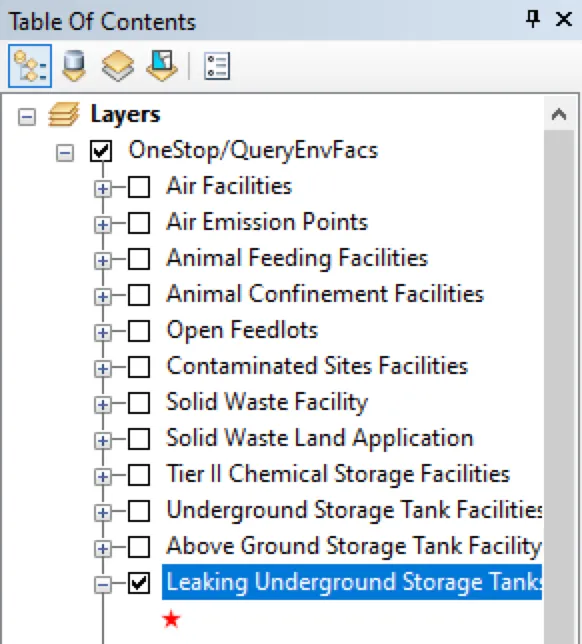
Task: Expand Above Ground Storage Tank Facility layer
Action: [x=103, y=549]
